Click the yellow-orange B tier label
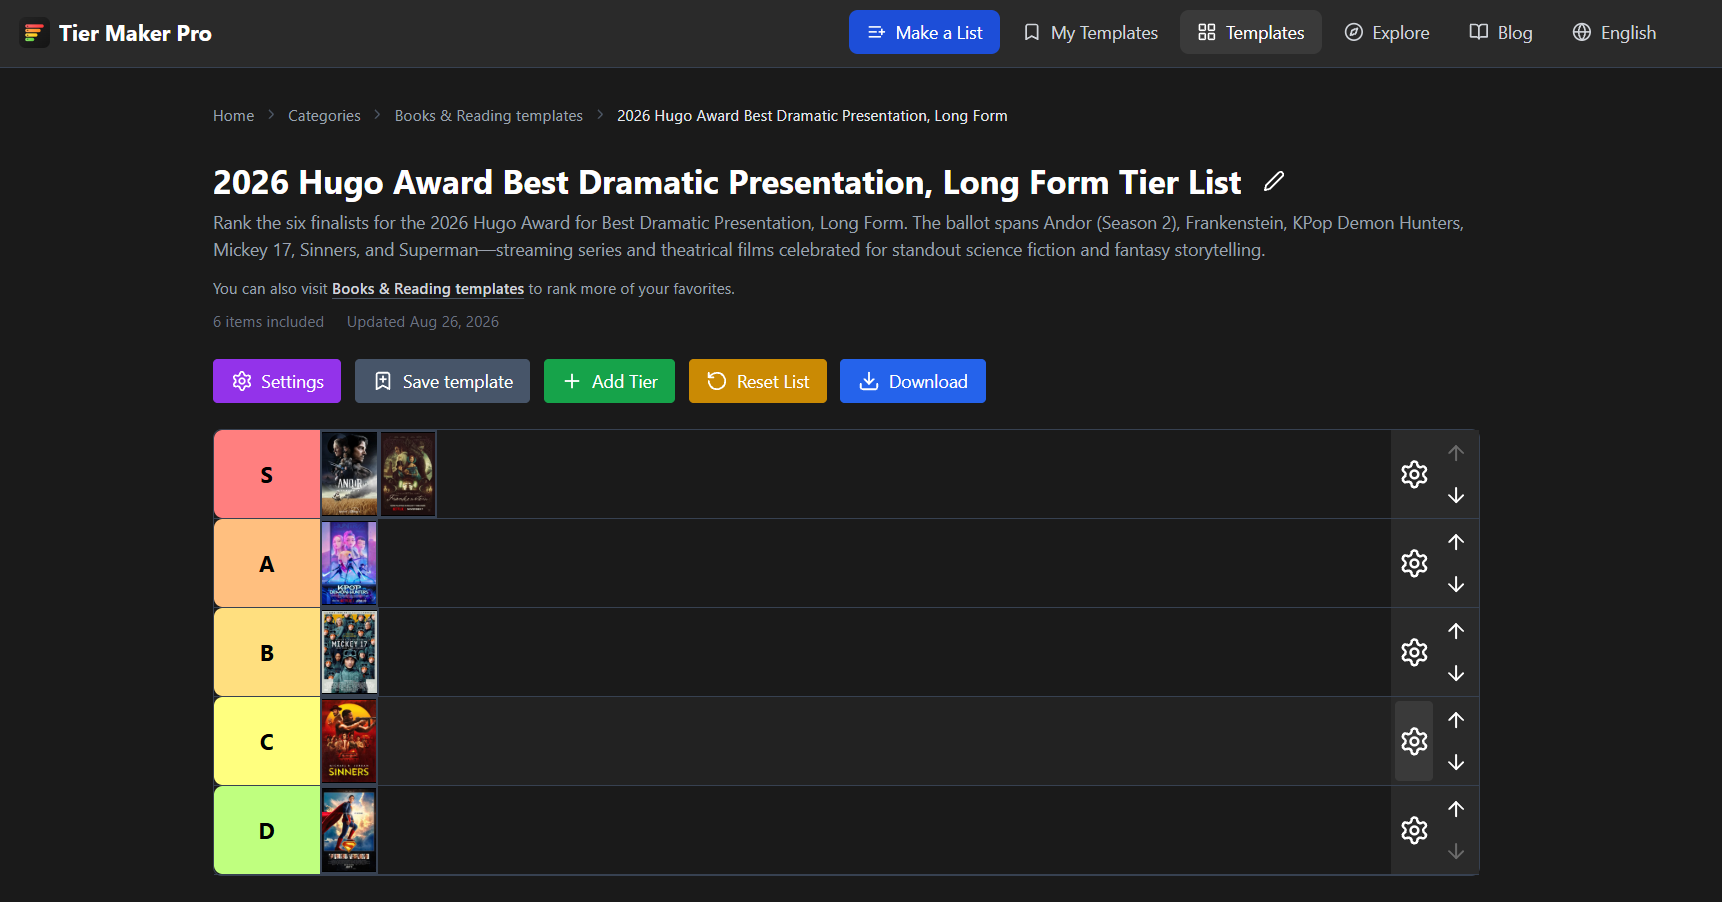 click(x=267, y=652)
